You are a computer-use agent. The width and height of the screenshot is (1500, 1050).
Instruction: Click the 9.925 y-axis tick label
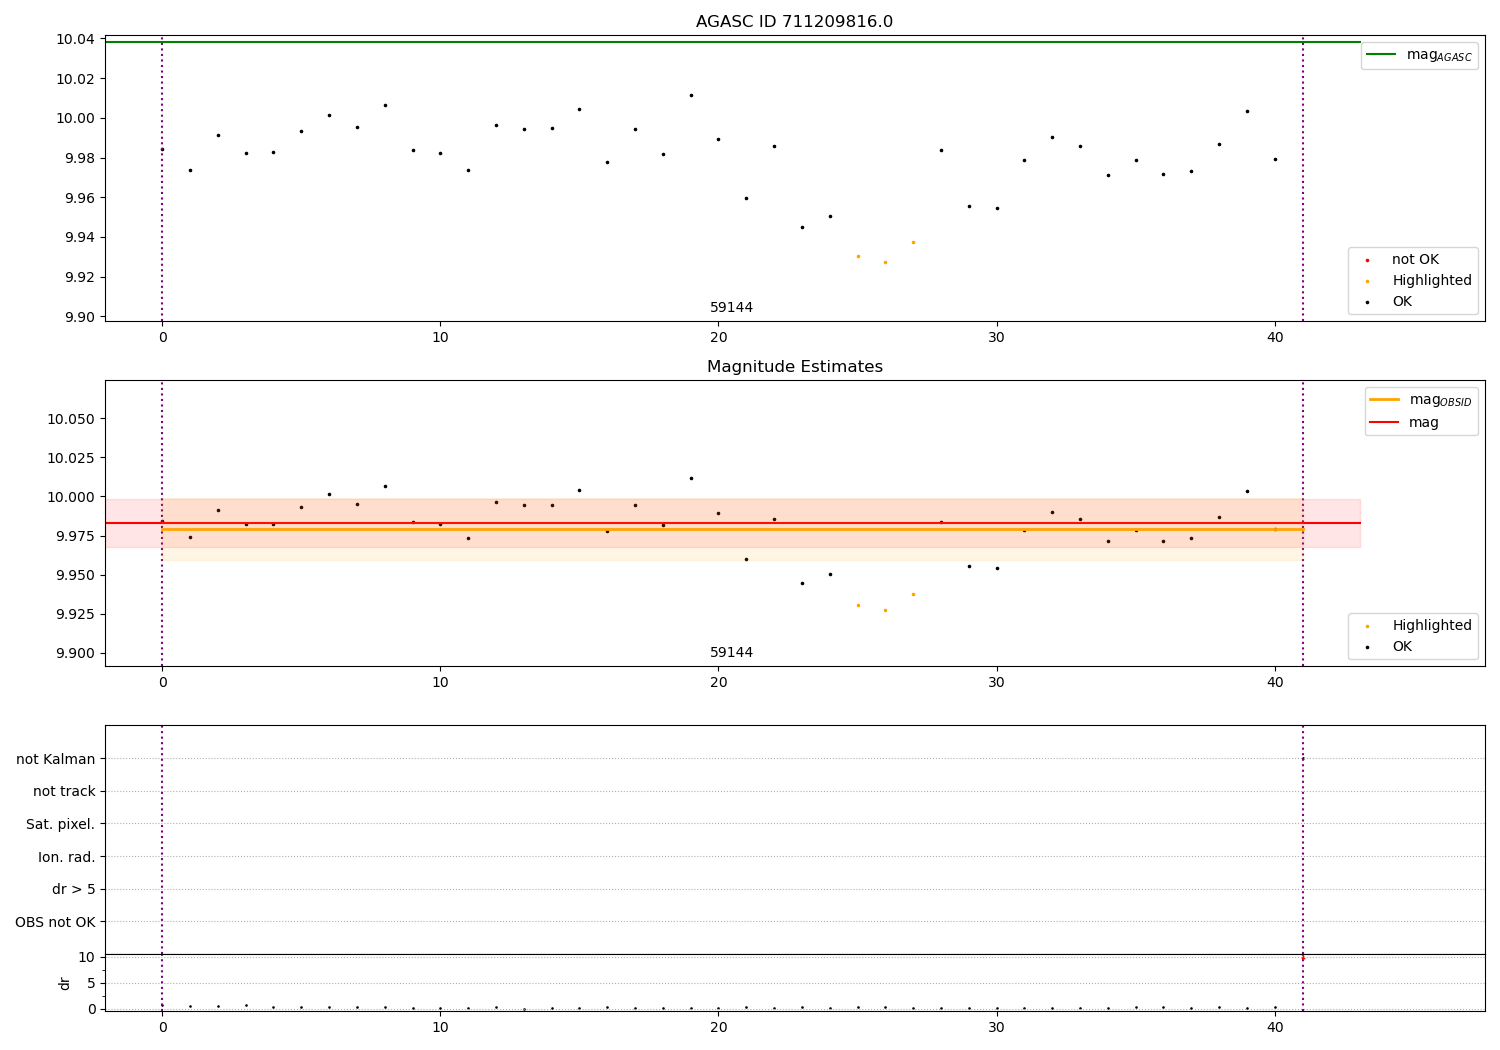coord(76,614)
